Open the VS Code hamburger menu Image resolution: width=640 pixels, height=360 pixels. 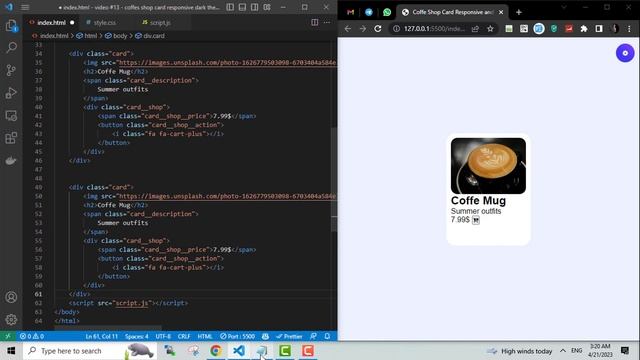(x=25, y=7)
